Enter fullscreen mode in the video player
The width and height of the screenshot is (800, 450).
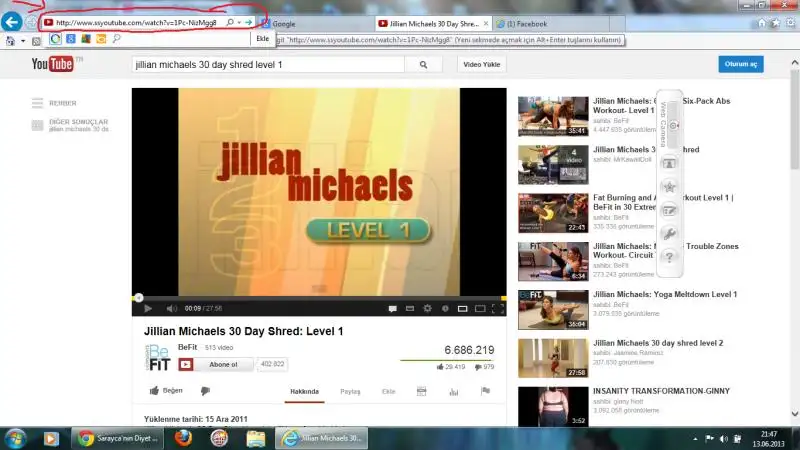pyautogui.click(x=498, y=308)
